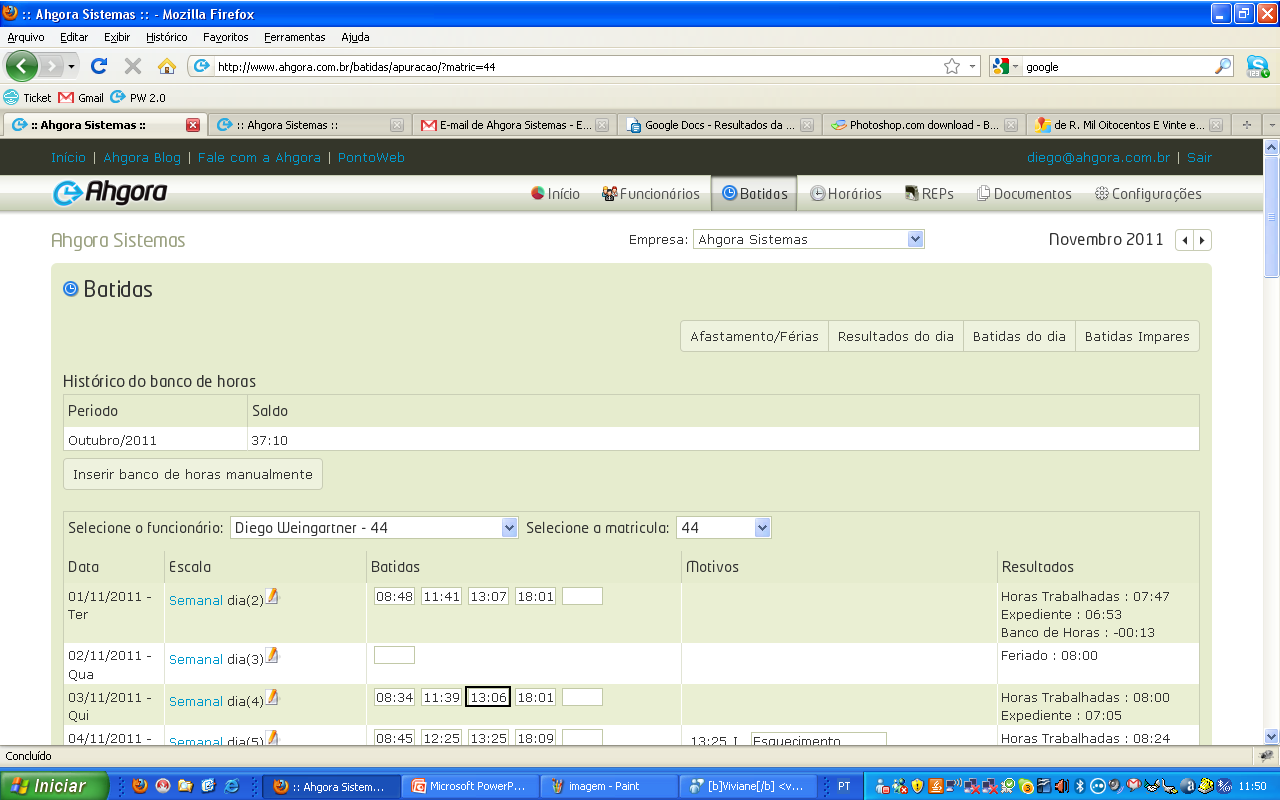Run search with magnifier icon

(1223, 67)
